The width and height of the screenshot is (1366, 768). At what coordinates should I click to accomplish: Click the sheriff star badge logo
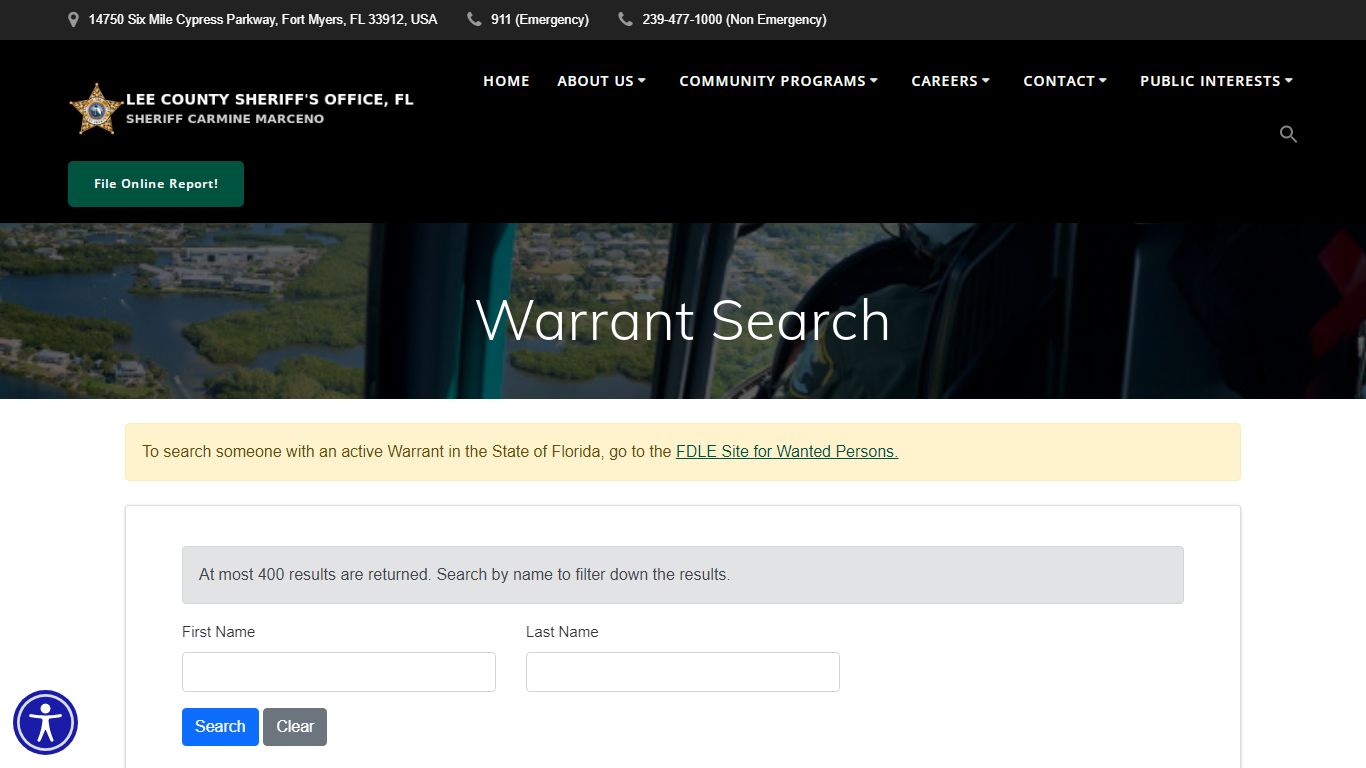point(96,109)
